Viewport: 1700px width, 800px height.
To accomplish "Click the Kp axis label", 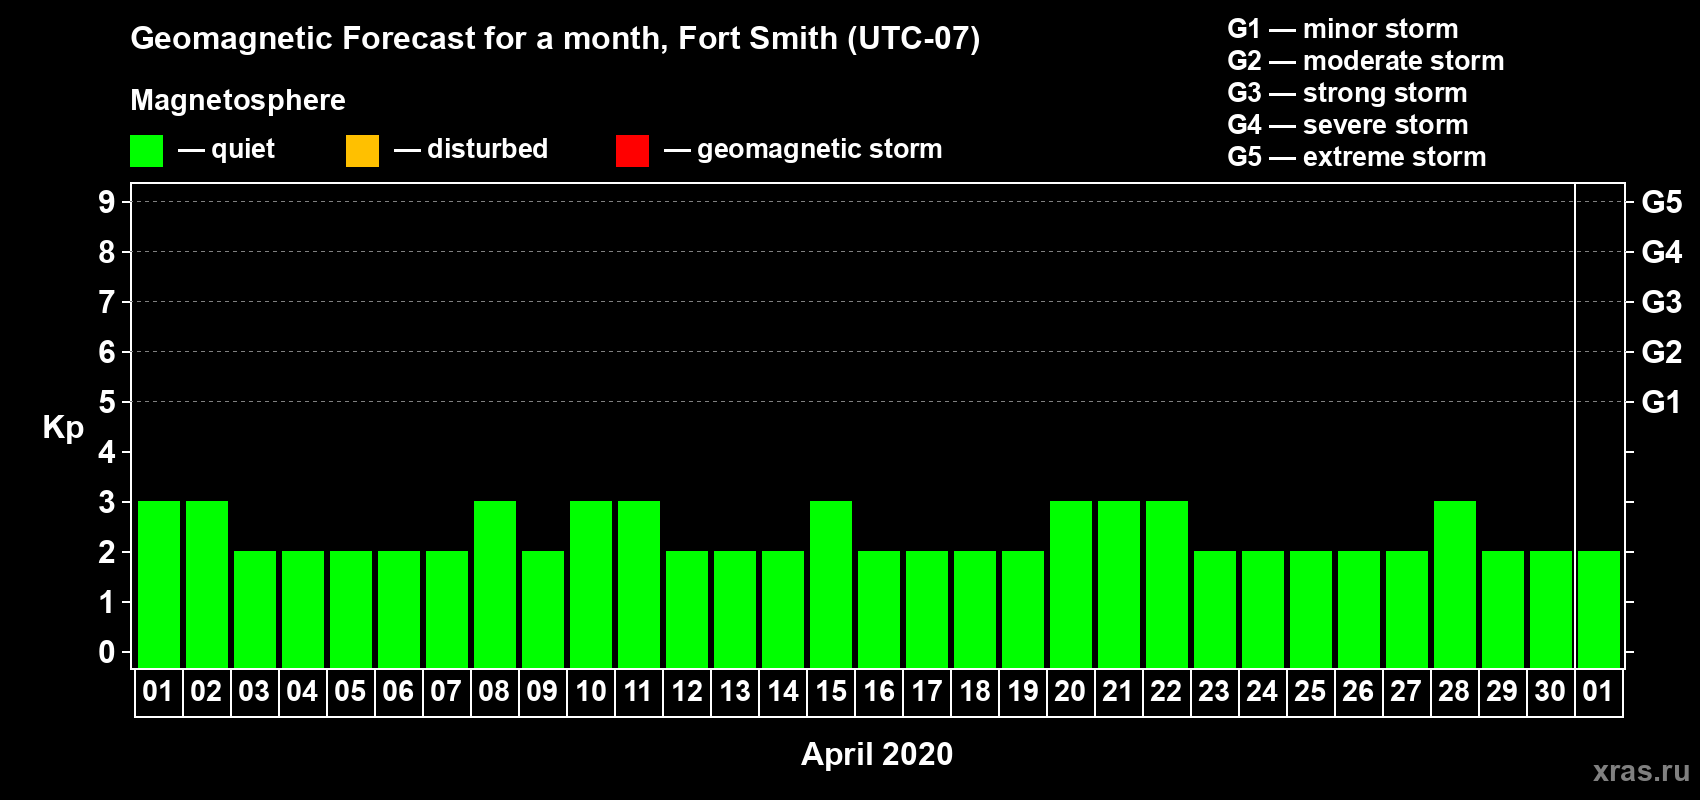I will click(63, 428).
